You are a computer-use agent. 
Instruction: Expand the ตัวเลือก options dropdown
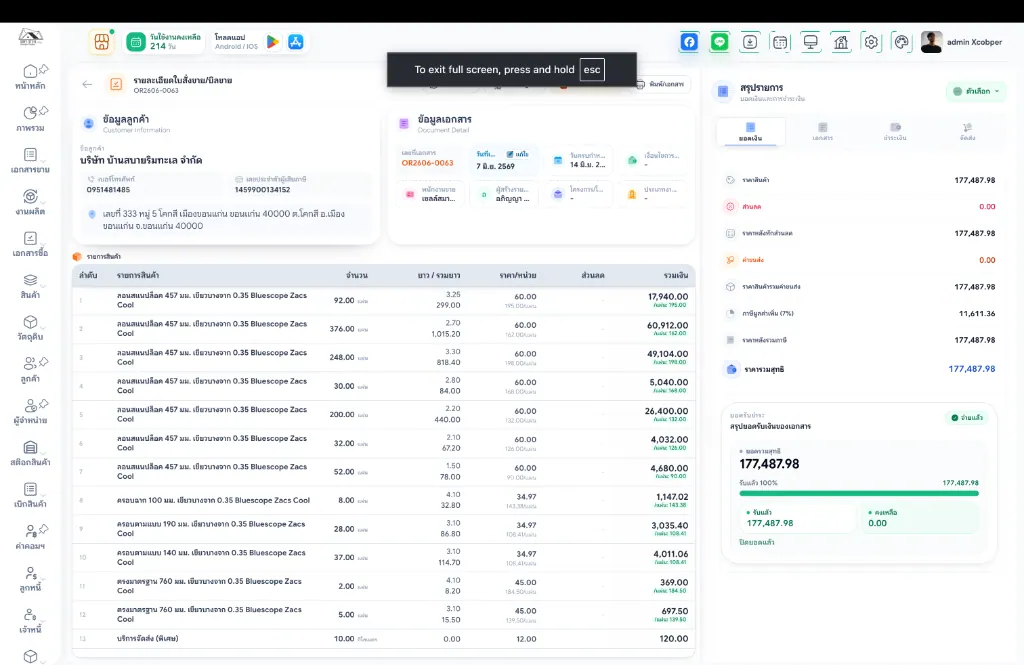coord(976,91)
